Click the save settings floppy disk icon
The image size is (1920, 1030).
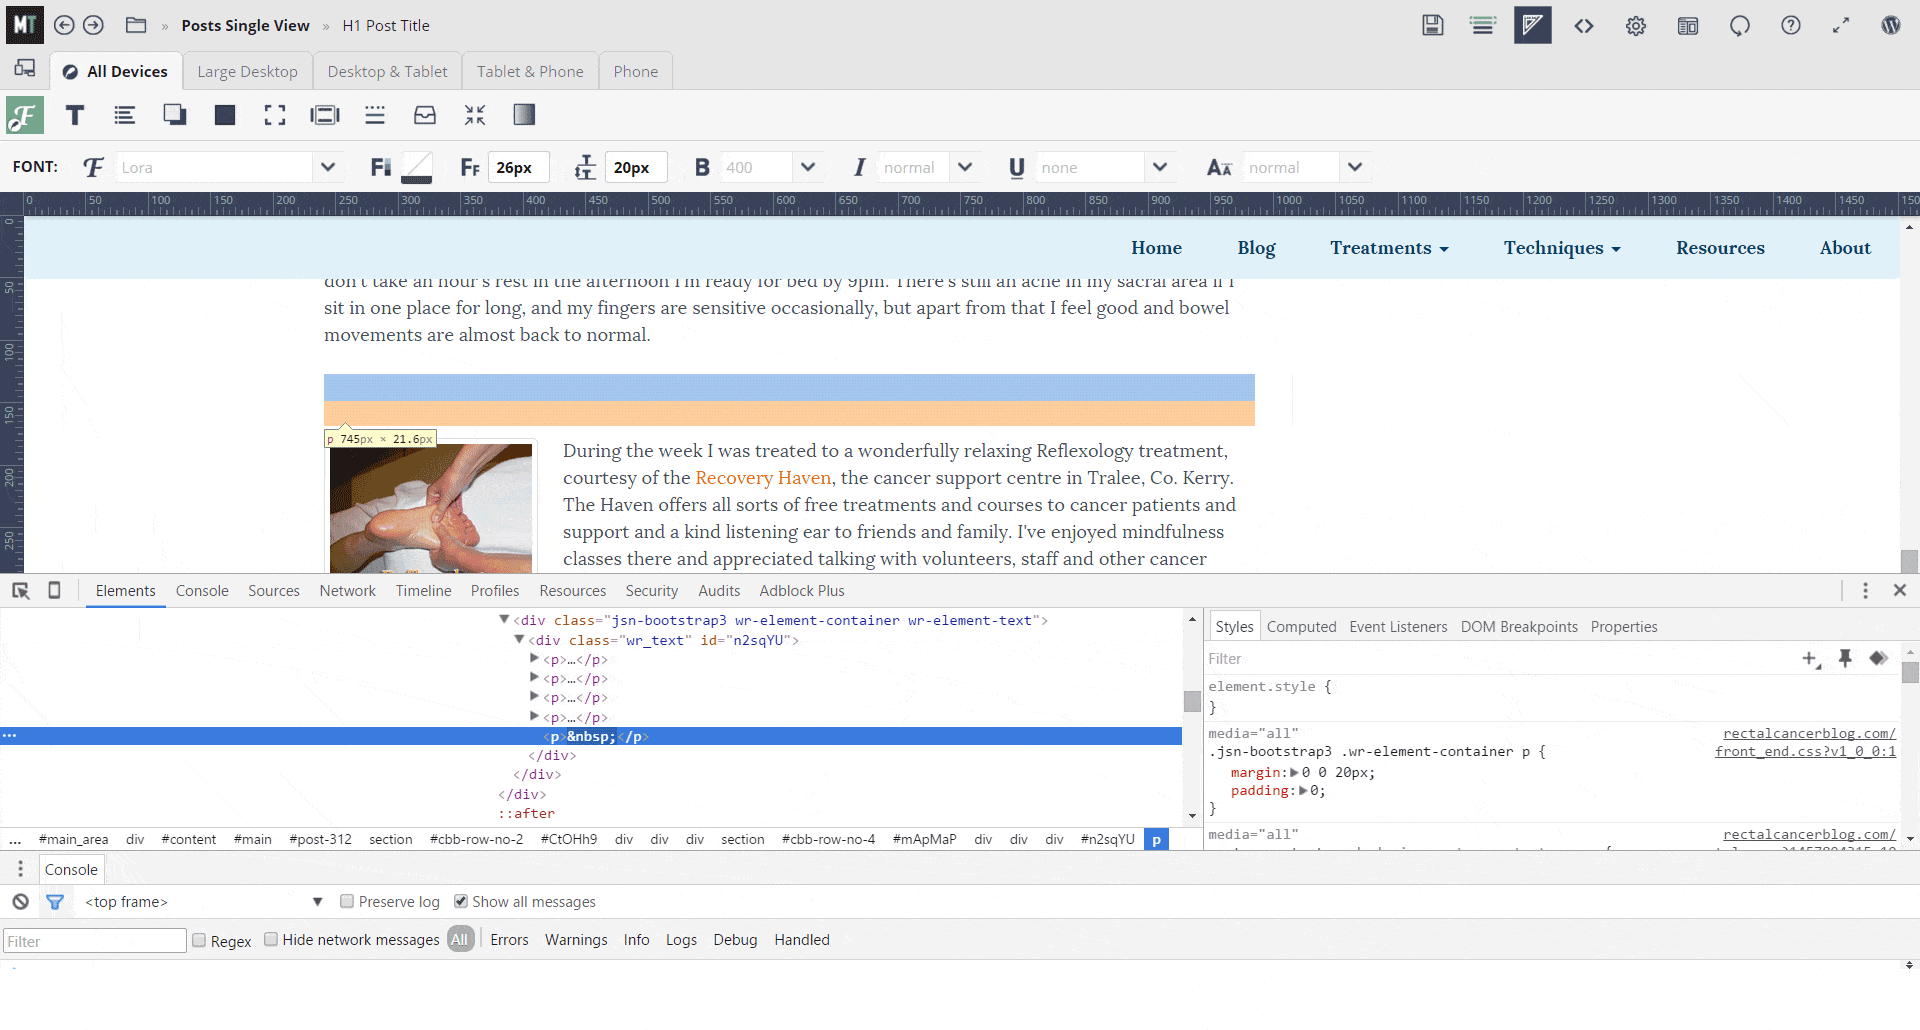(1432, 26)
